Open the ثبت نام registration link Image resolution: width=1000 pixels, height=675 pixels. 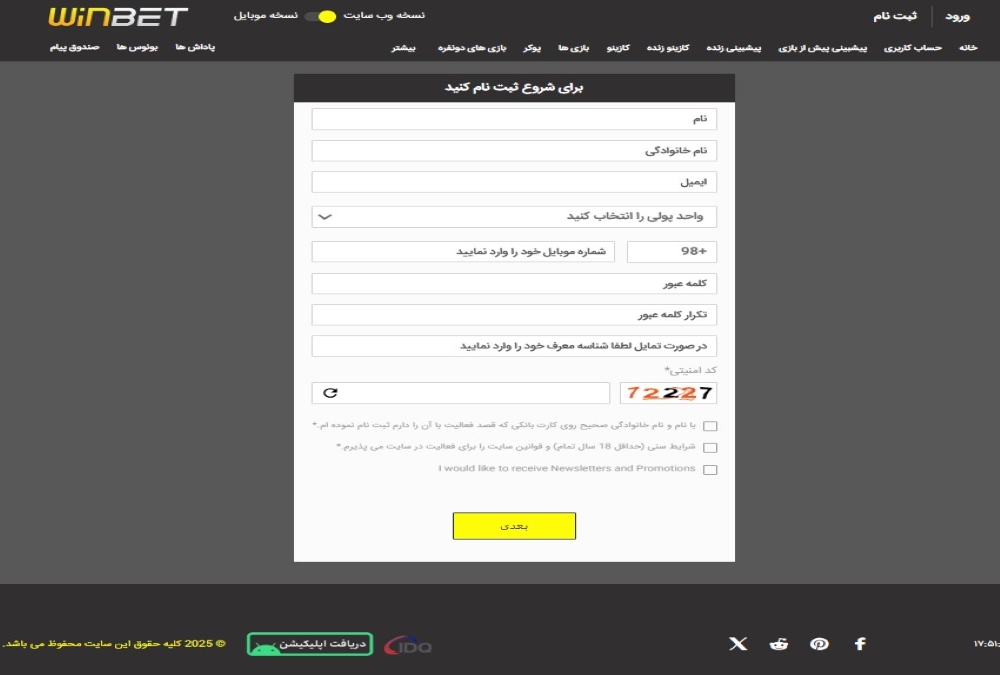point(895,16)
